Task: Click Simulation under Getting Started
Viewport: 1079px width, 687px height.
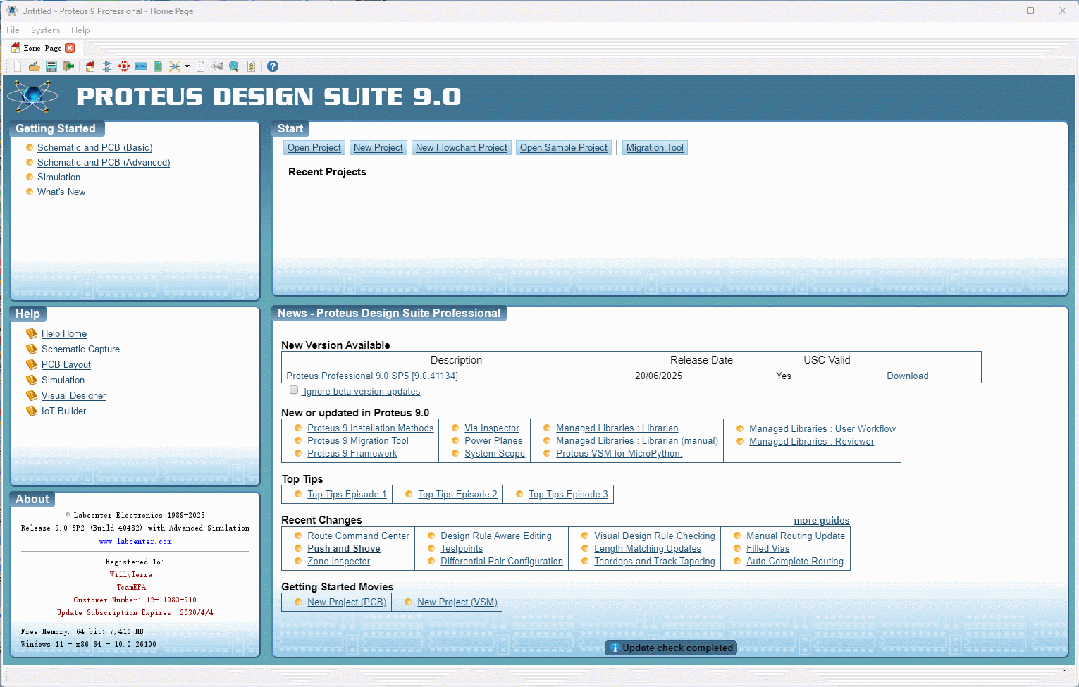Action: pyautogui.click(x=58, y=177)
